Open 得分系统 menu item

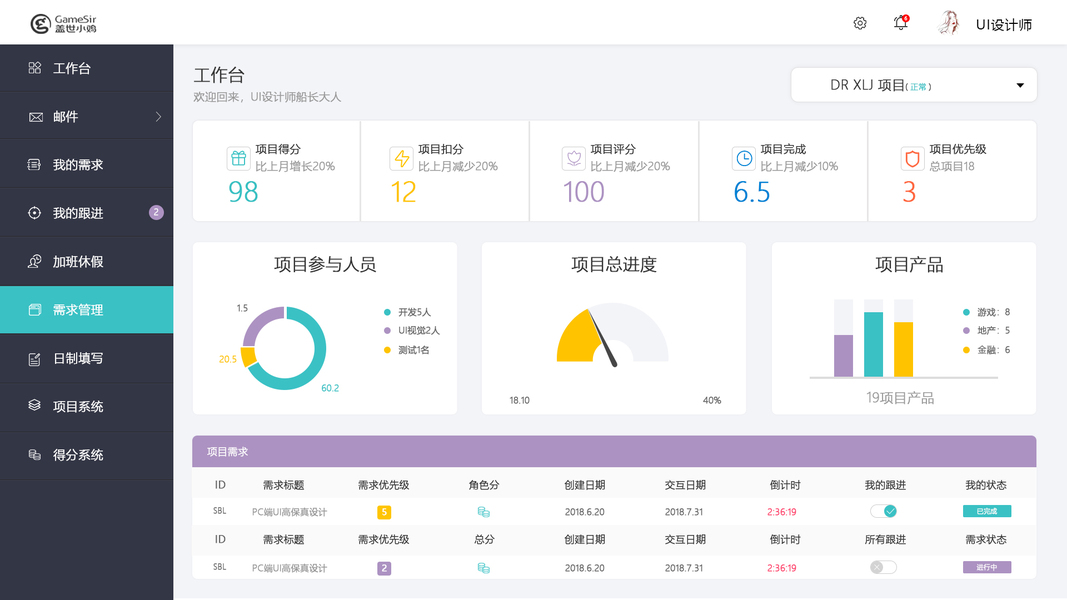(x=86, y=455)
